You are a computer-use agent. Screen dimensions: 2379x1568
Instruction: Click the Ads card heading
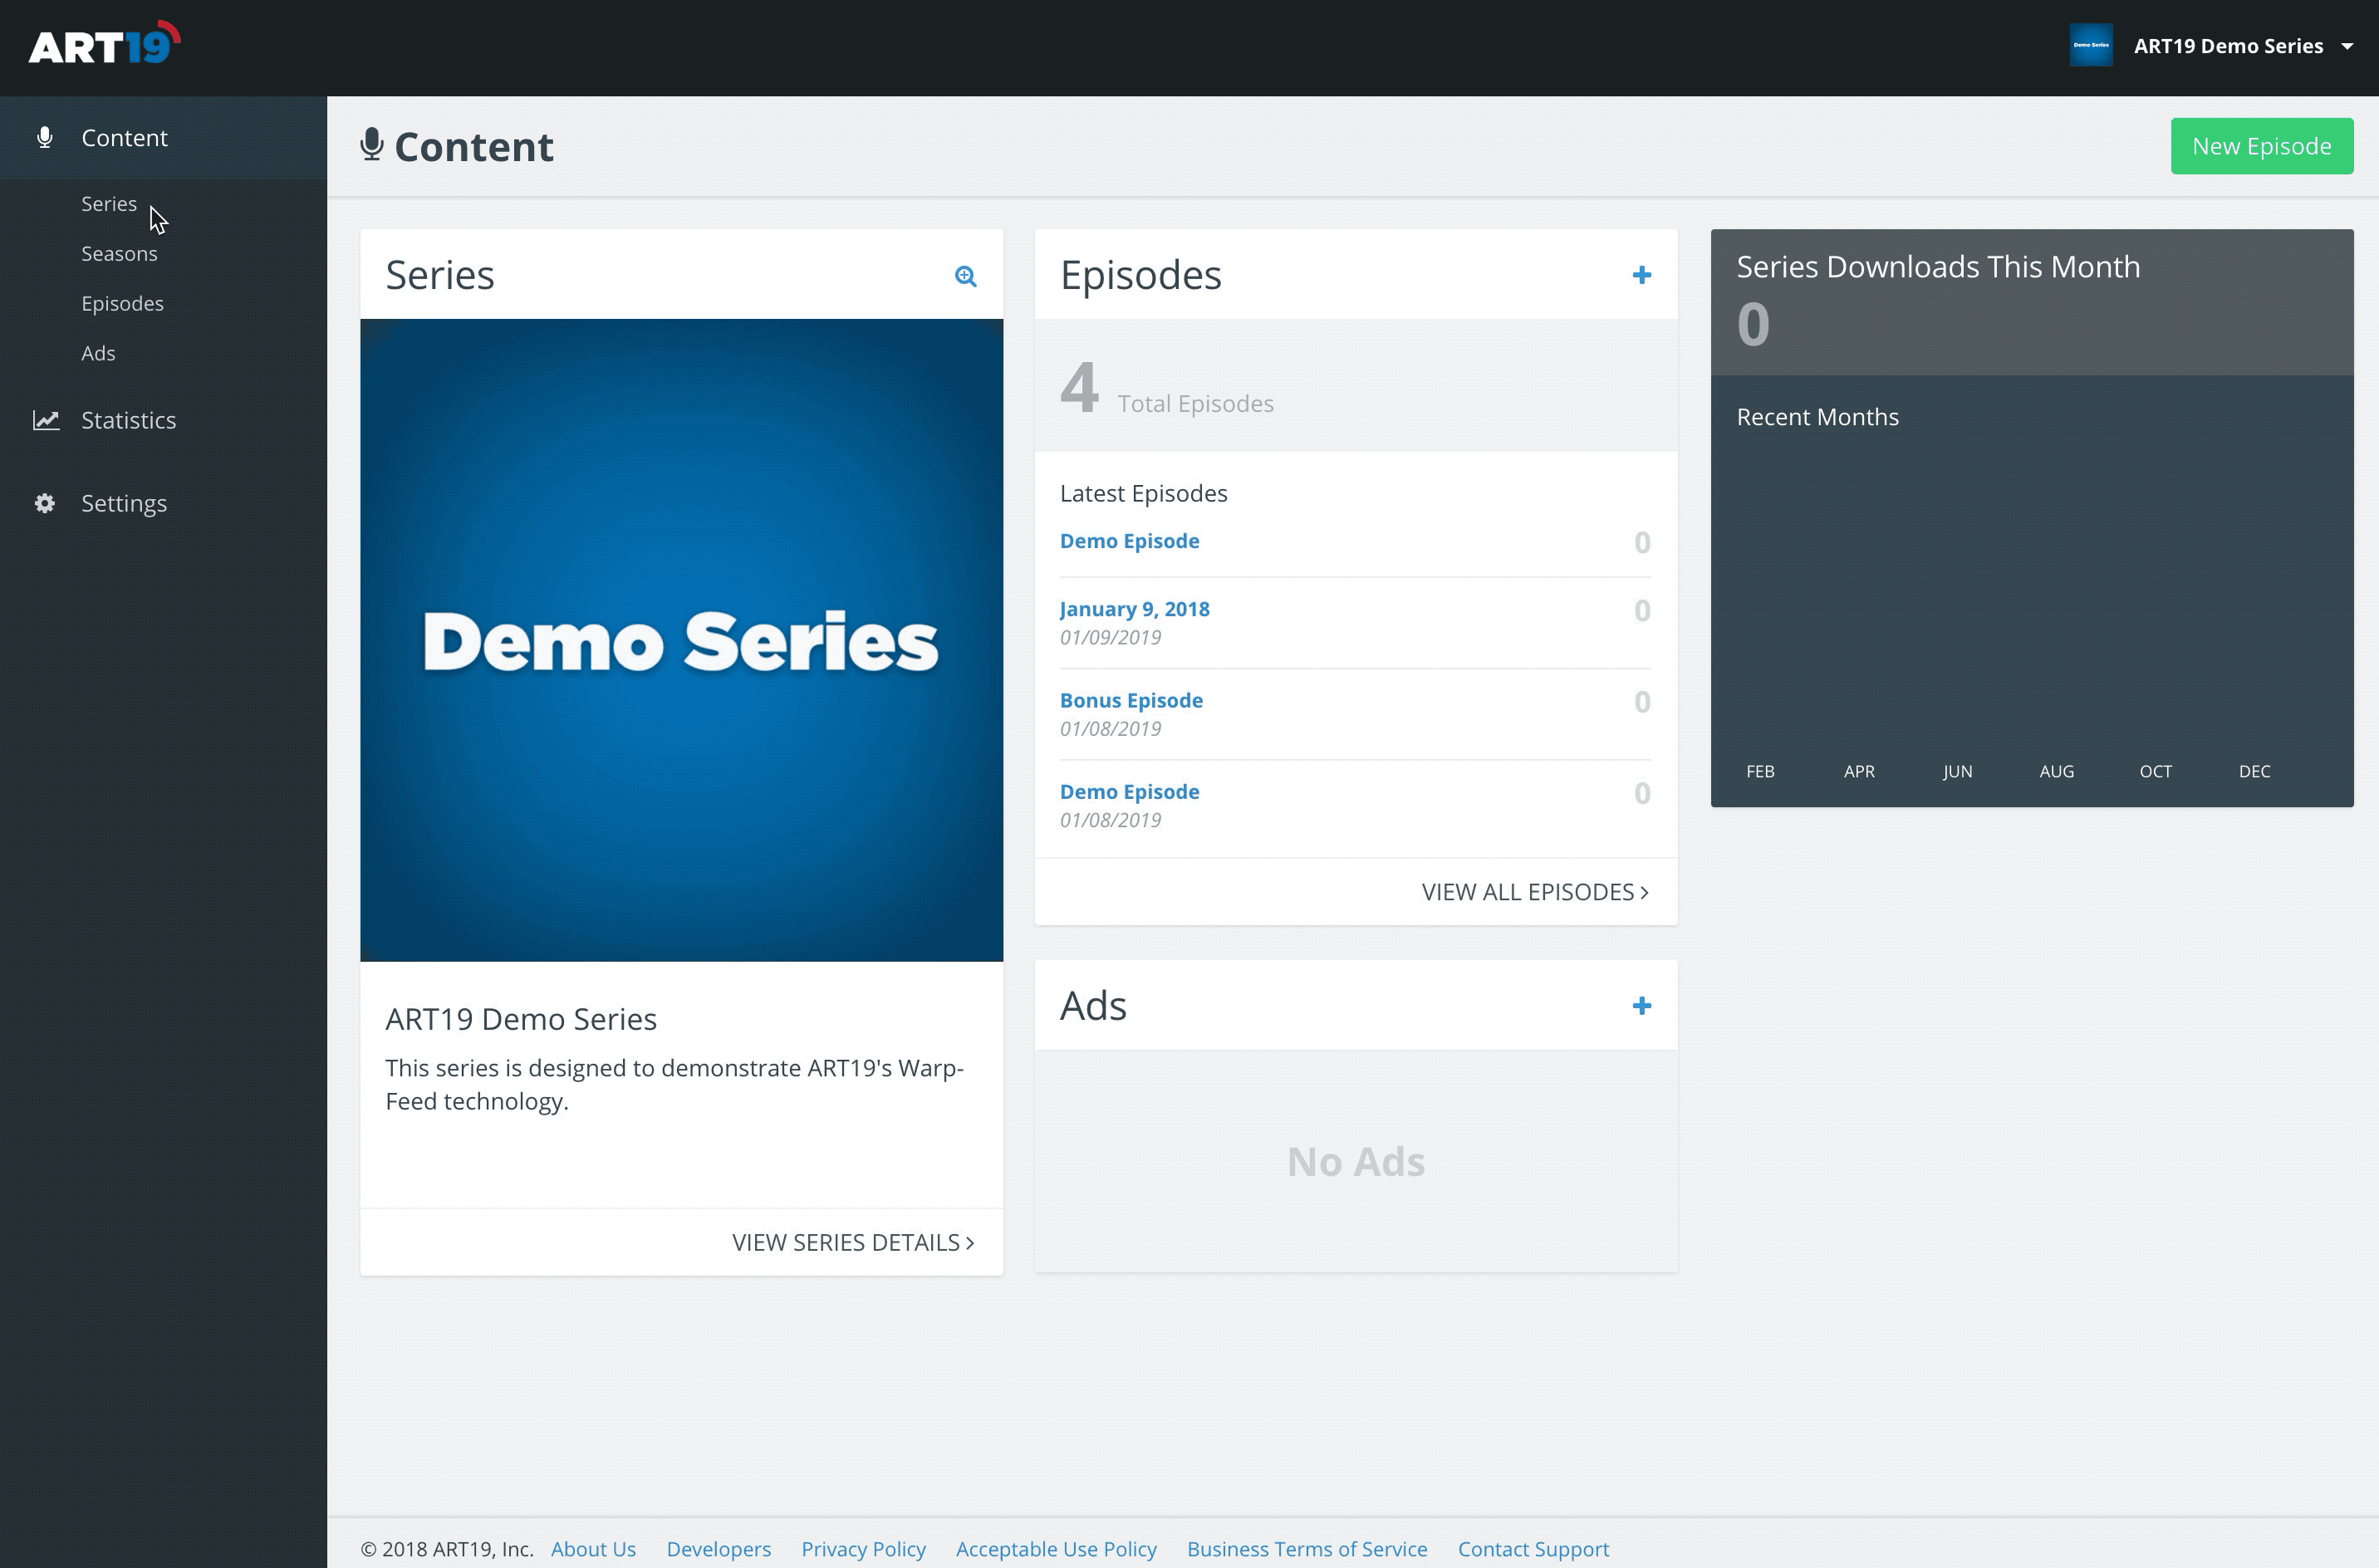(1093, 1006)
